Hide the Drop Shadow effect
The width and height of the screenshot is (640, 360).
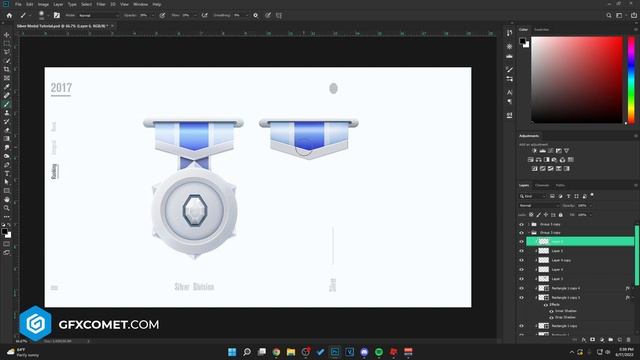click(551, 317)
